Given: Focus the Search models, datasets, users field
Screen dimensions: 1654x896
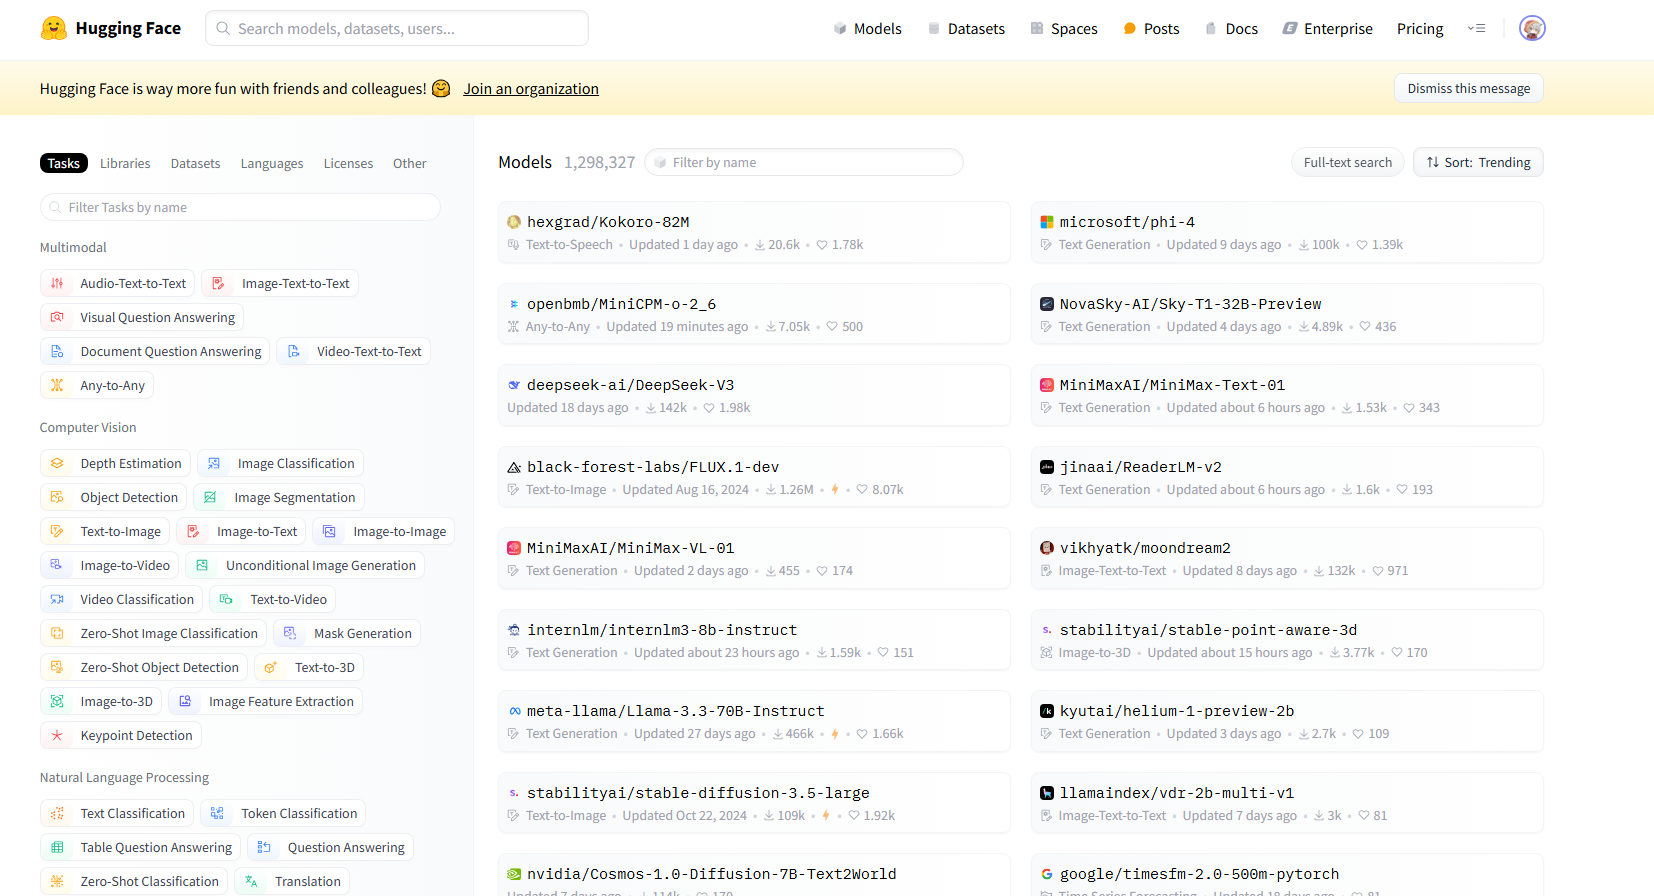Looking at the screenshot, I should (397, 29).
